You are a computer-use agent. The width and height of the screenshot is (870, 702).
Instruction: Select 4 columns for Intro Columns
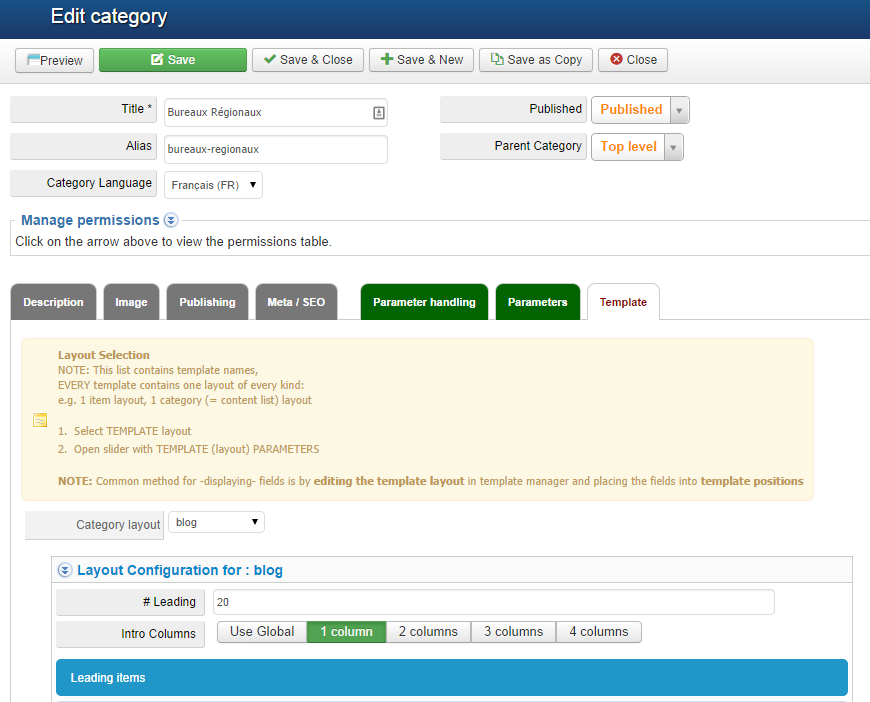(598, 632)
